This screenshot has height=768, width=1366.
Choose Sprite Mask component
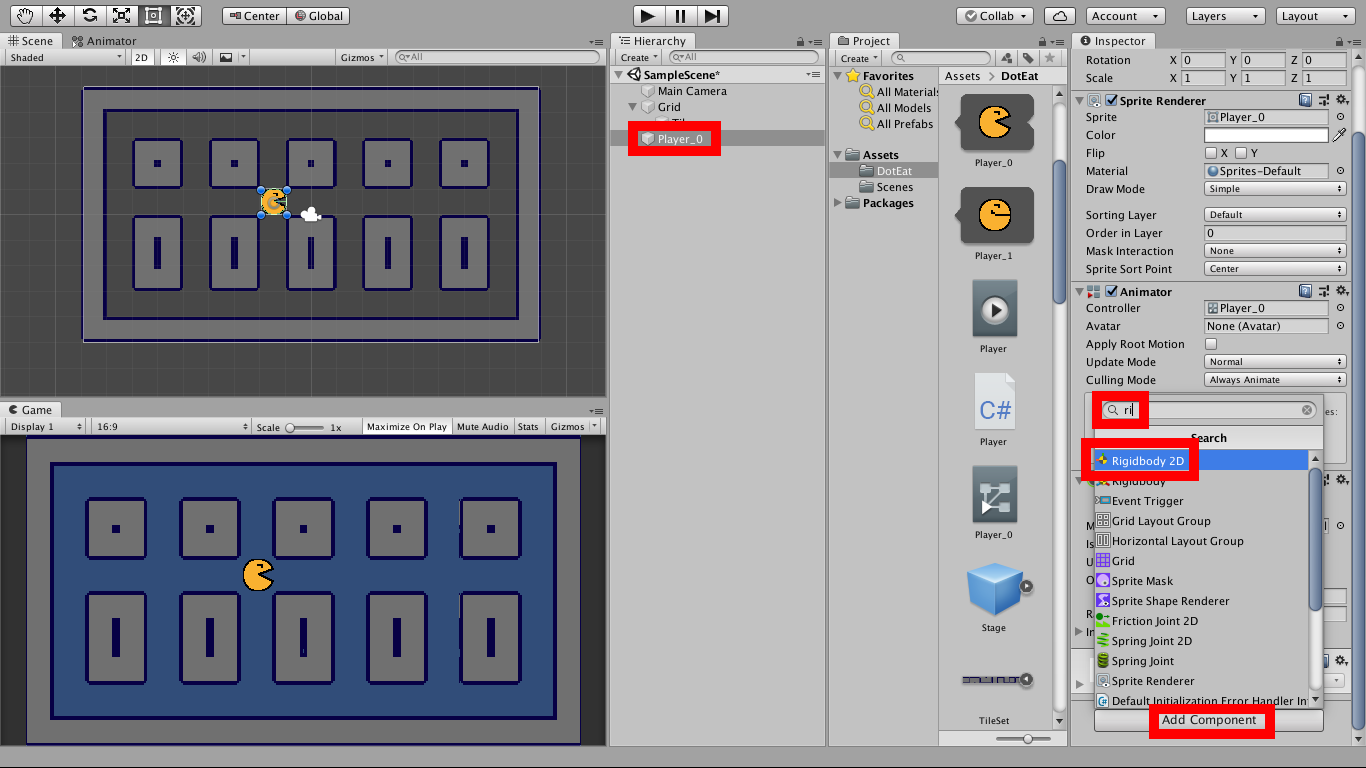pyautogui.click(x=1201, y=581)
